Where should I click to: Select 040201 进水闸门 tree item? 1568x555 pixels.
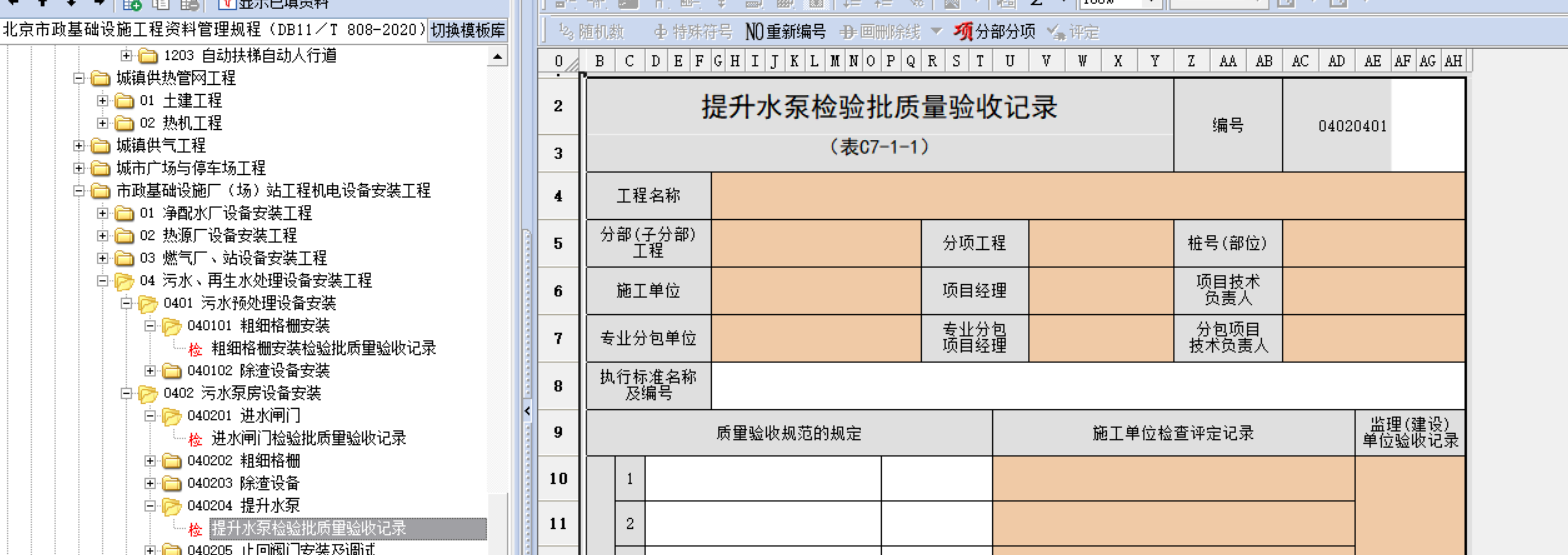[x=244, y=416]
